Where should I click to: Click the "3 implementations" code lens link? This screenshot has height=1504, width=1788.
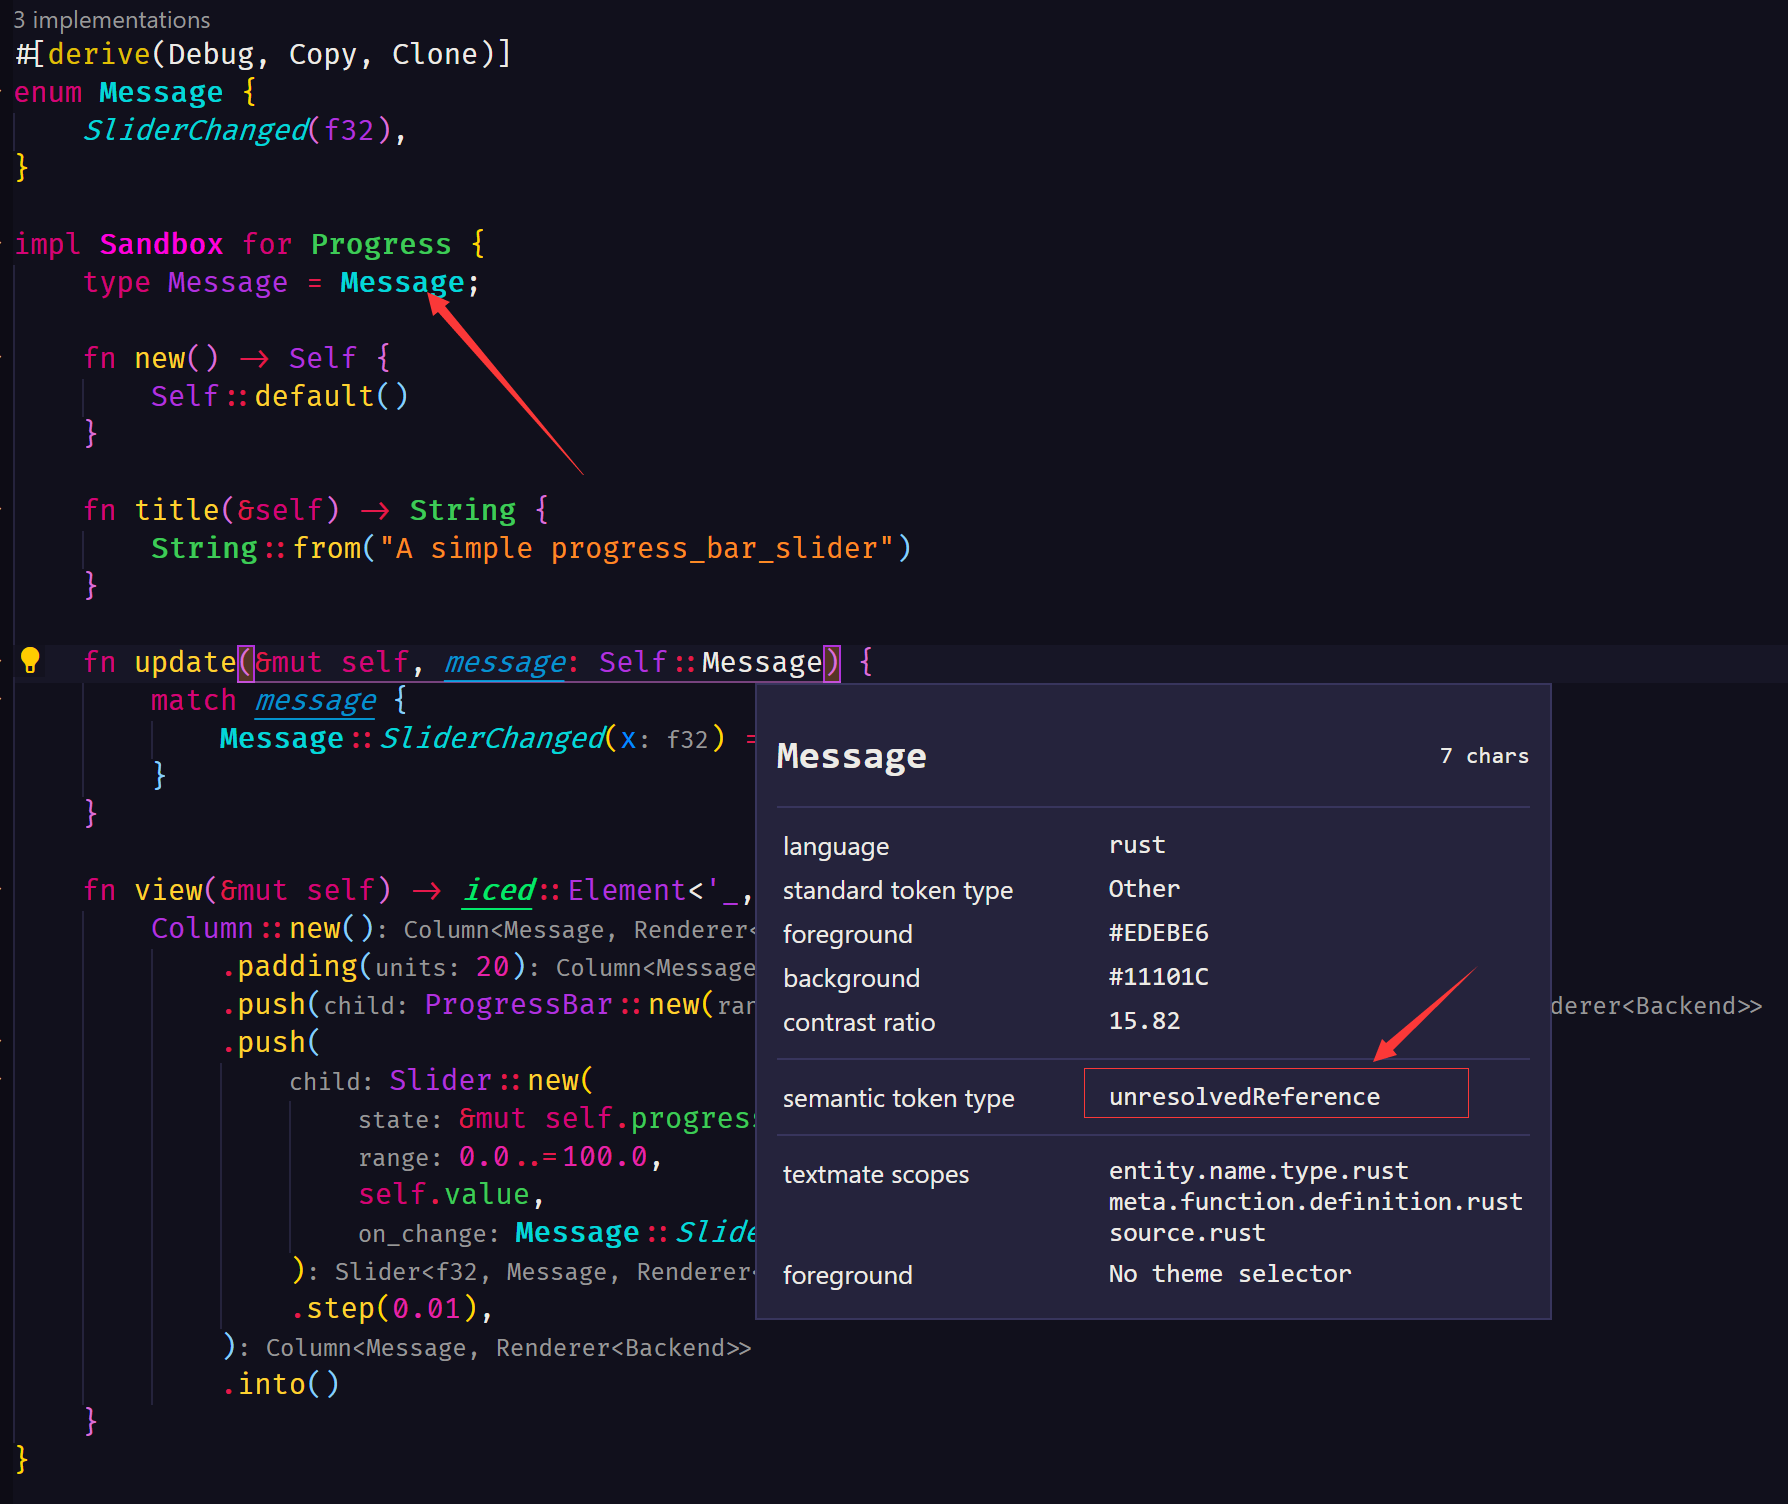pyautogui.click(x=112, y=19)
